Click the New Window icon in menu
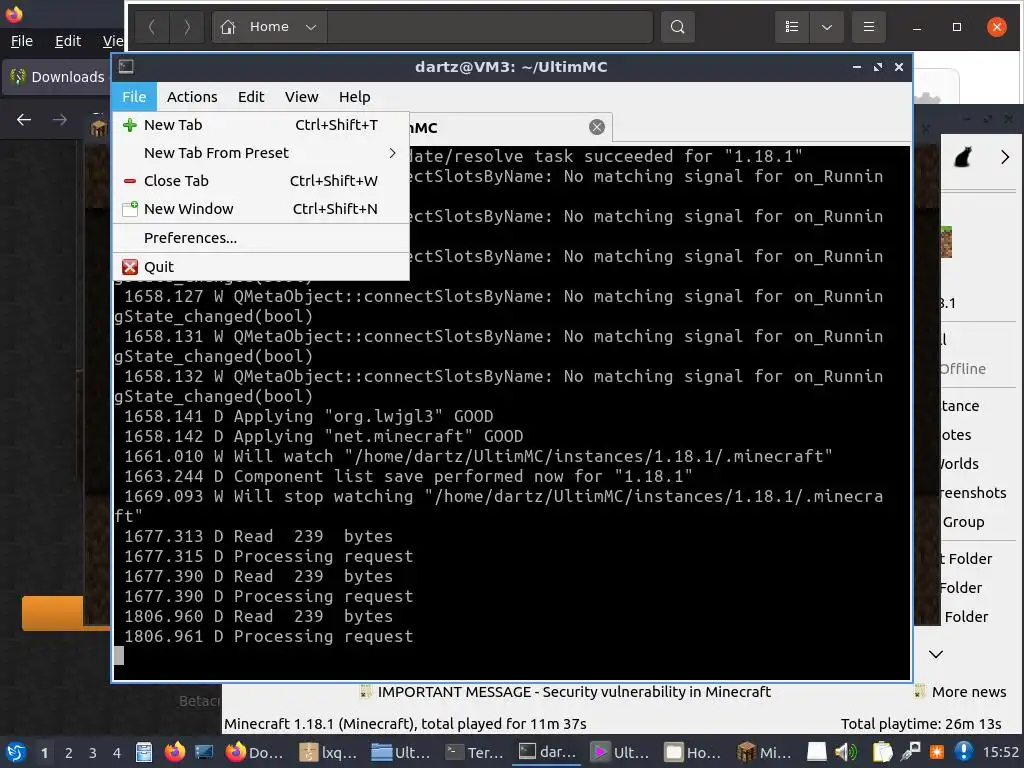Screen dimensions: 1024x768 (x=130, y=209)
